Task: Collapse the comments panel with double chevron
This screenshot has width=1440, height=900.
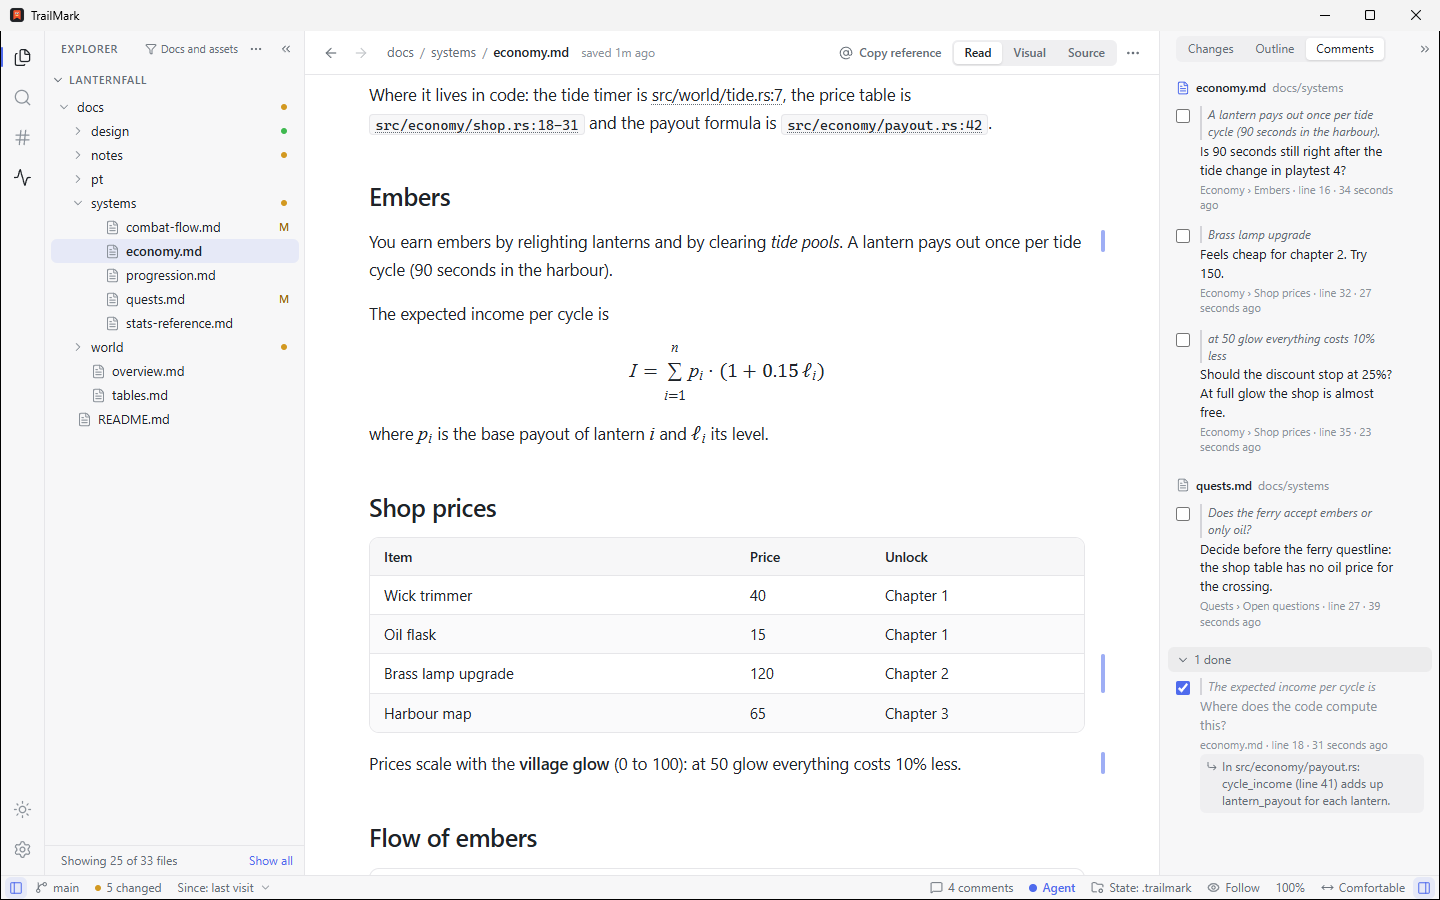Action: pyautogui.click(x=1425, y=49)
